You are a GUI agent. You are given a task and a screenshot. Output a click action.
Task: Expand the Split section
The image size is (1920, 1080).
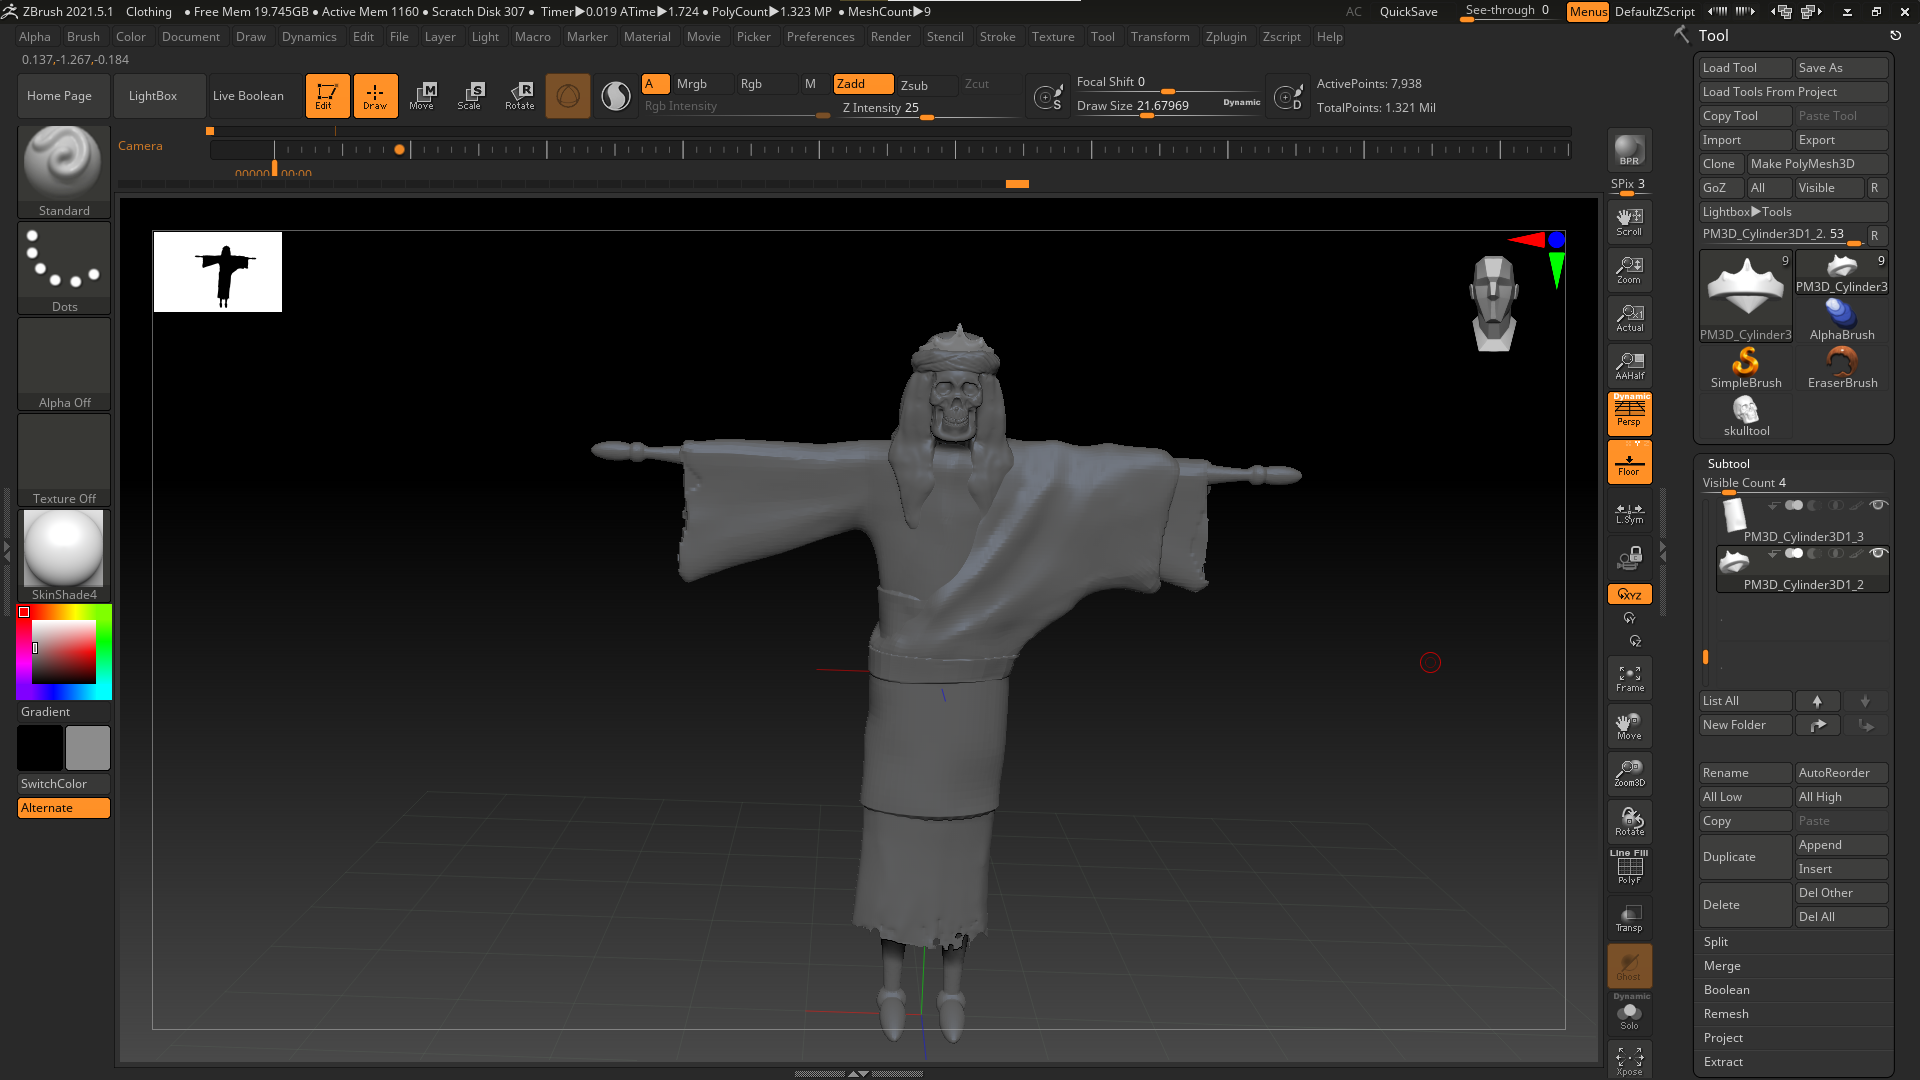coord(1716,942)
